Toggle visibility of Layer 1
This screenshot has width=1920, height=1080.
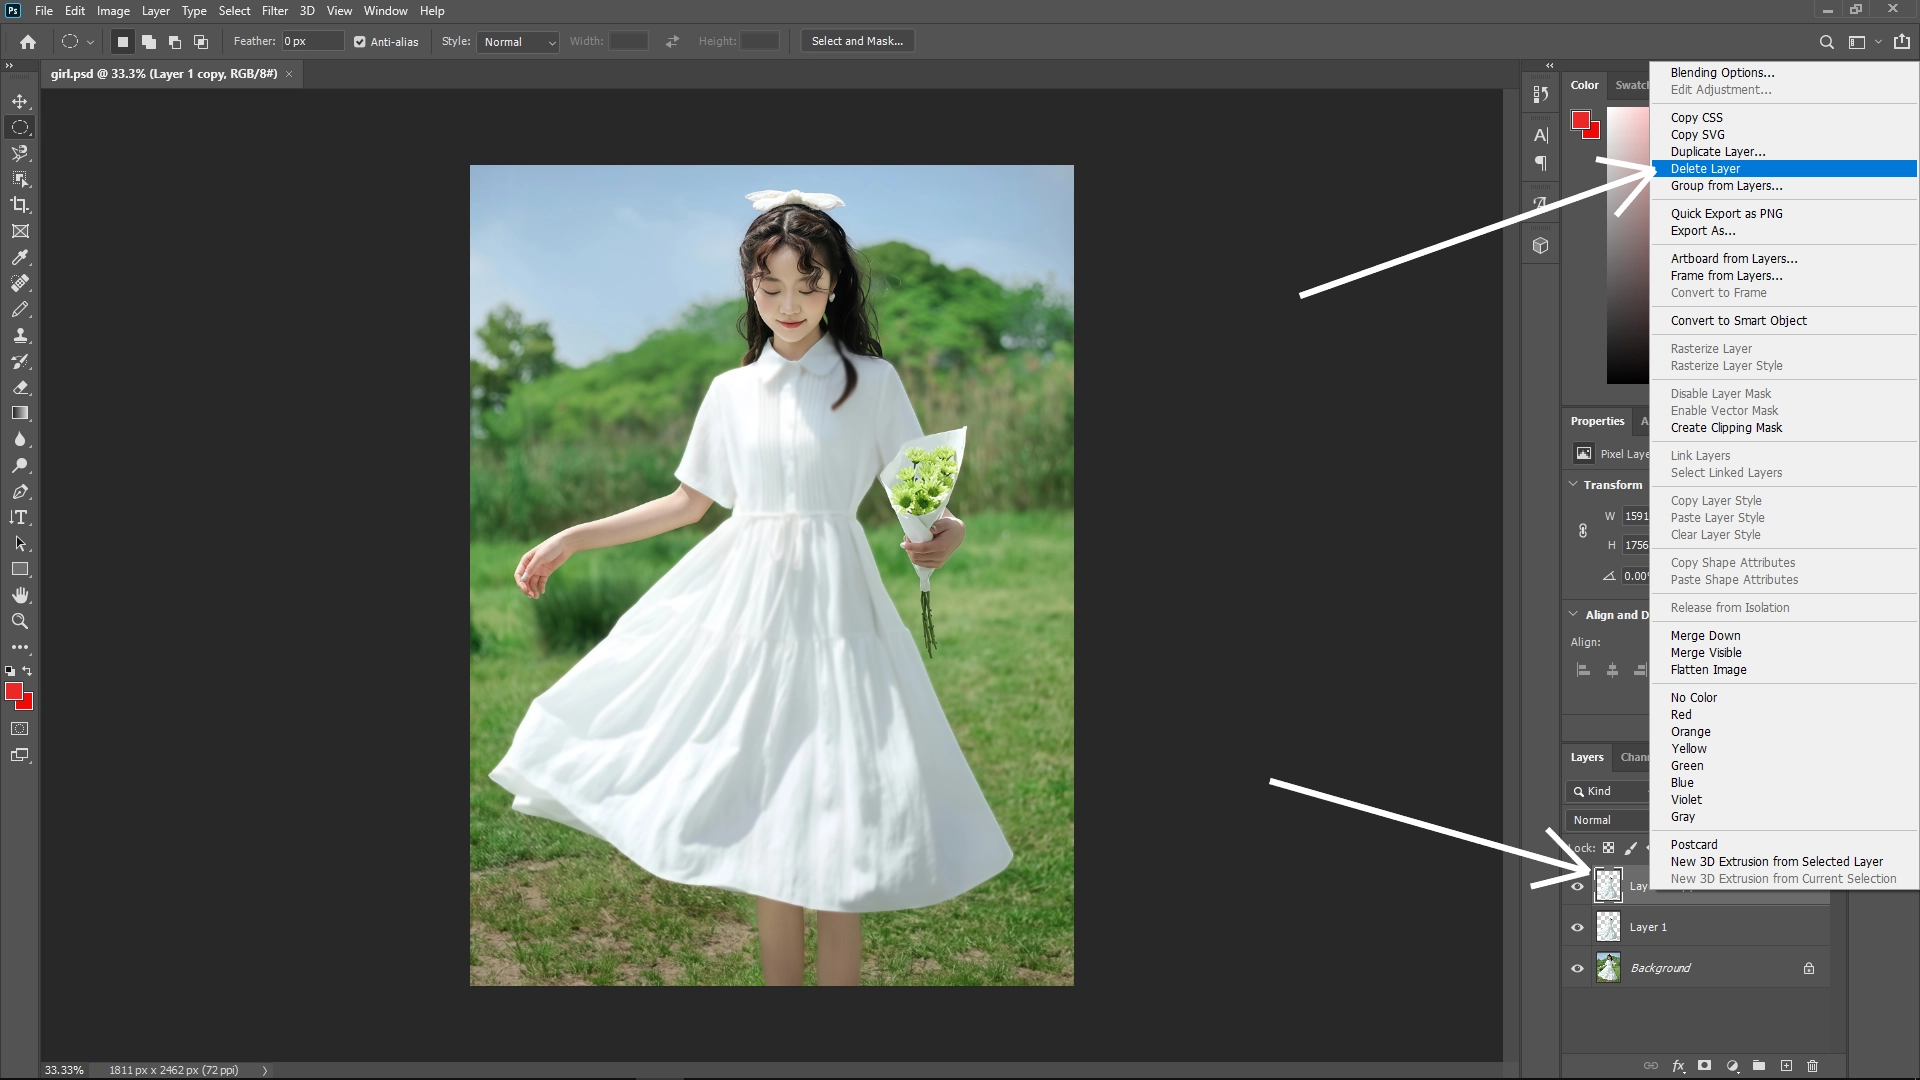click(1577, 927)
